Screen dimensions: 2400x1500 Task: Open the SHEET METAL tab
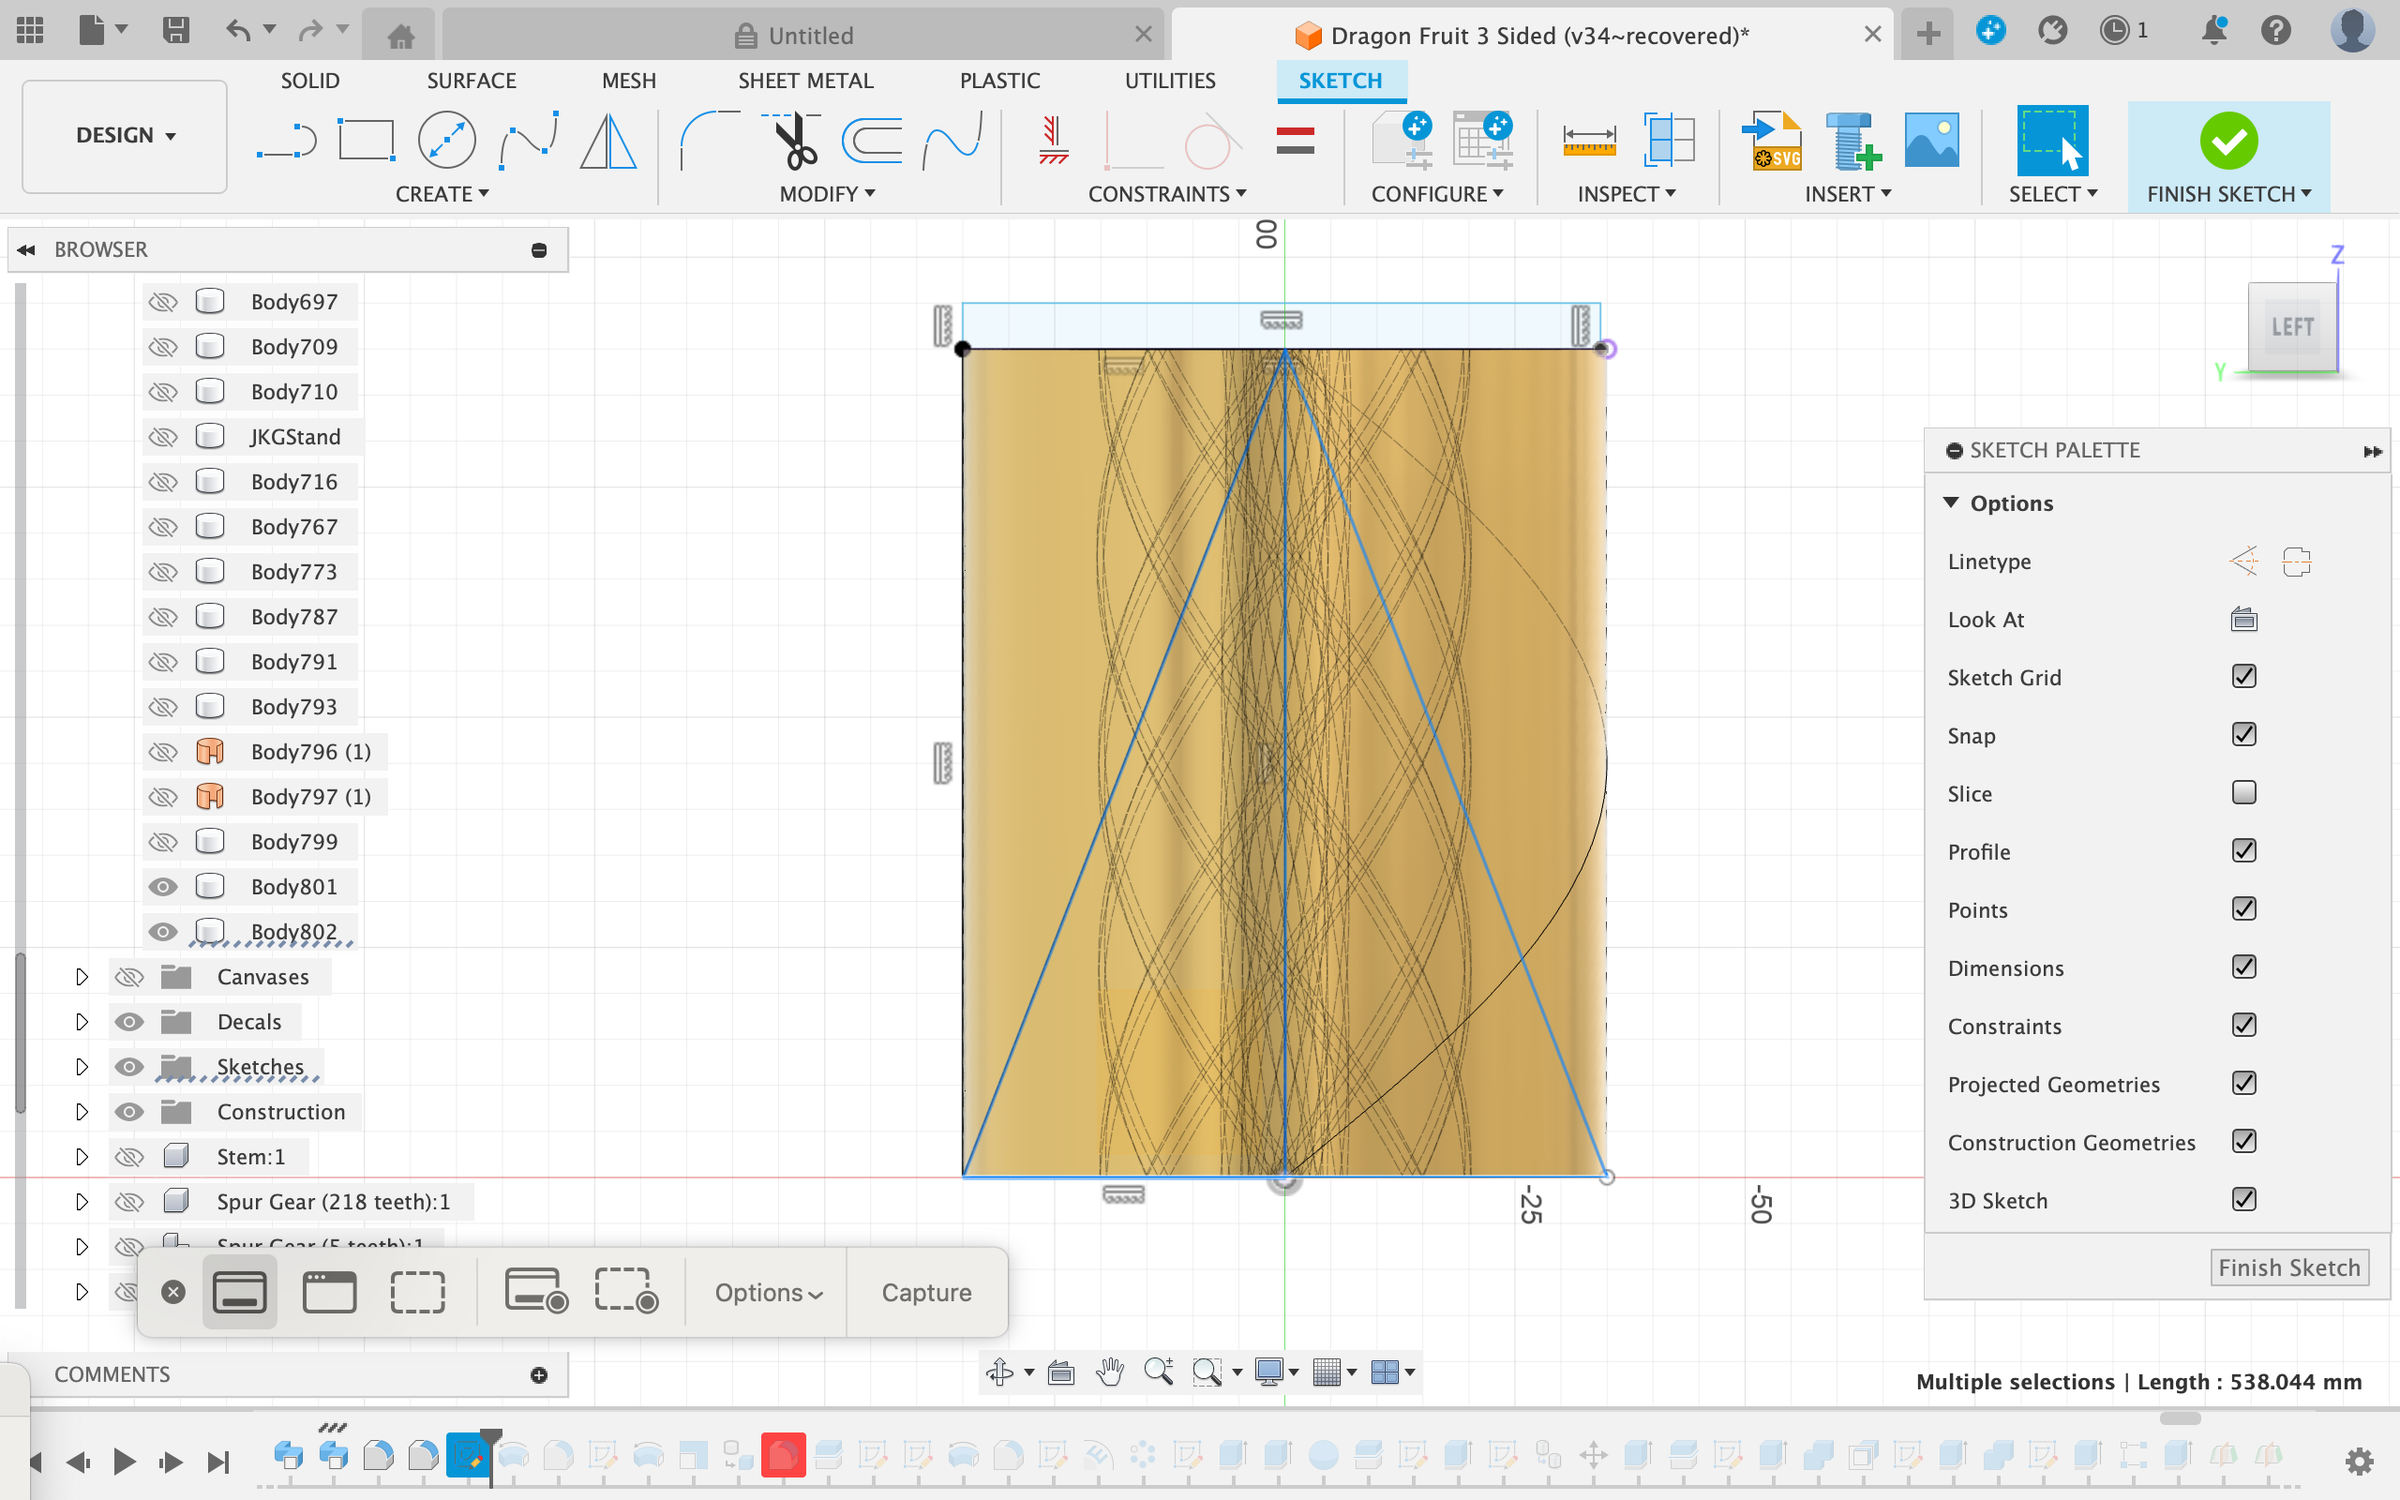[x=805, y=81]
